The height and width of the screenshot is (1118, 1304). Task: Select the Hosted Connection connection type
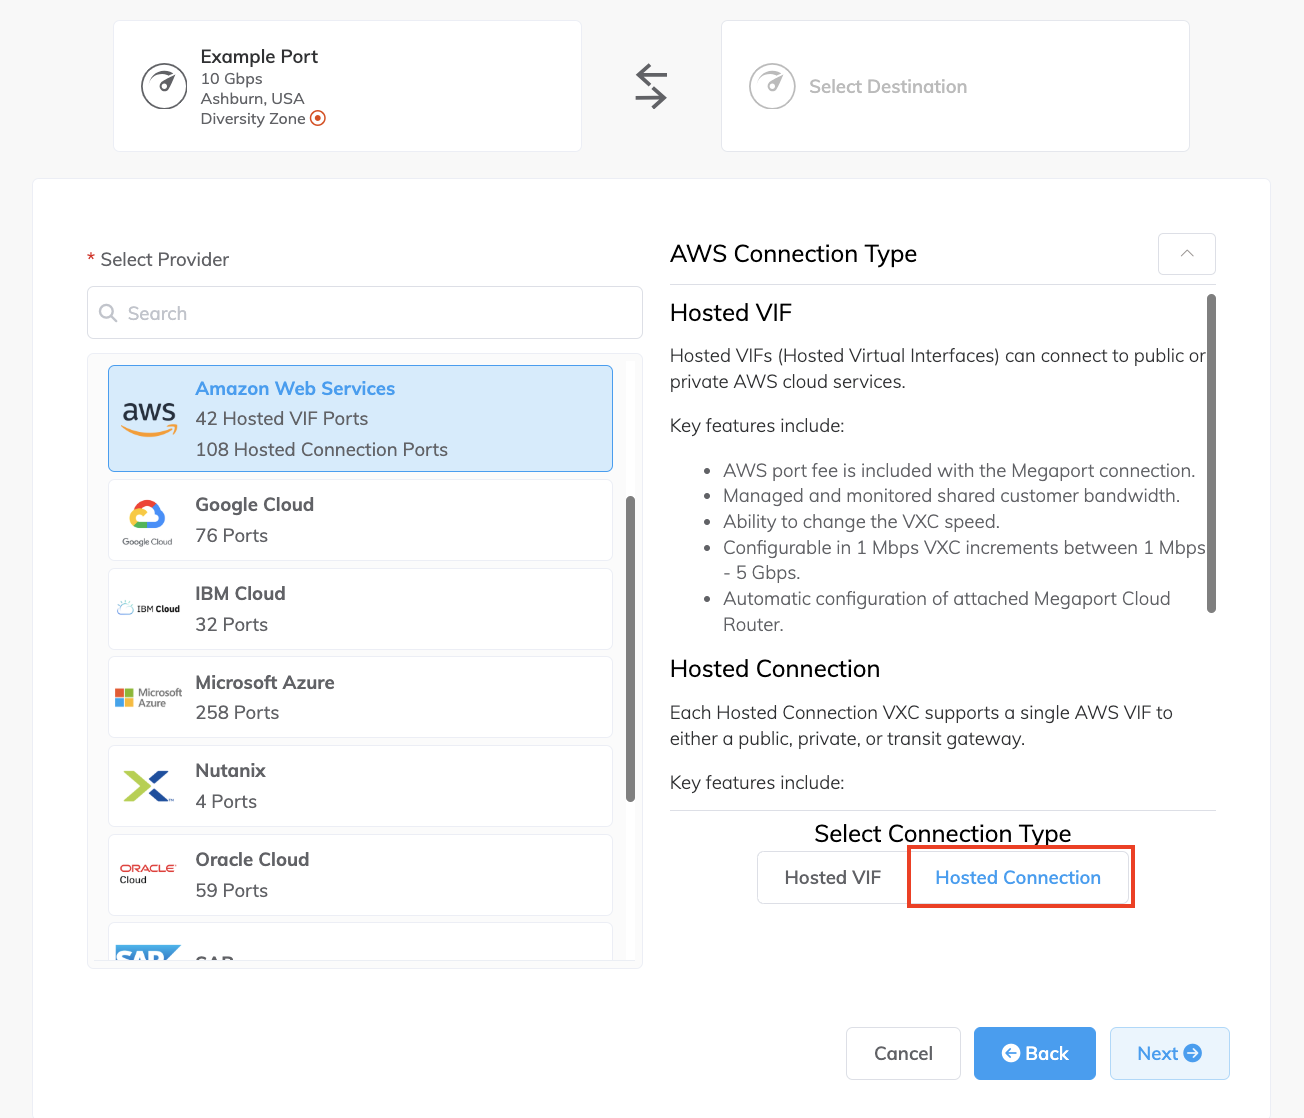point(1019,877)
